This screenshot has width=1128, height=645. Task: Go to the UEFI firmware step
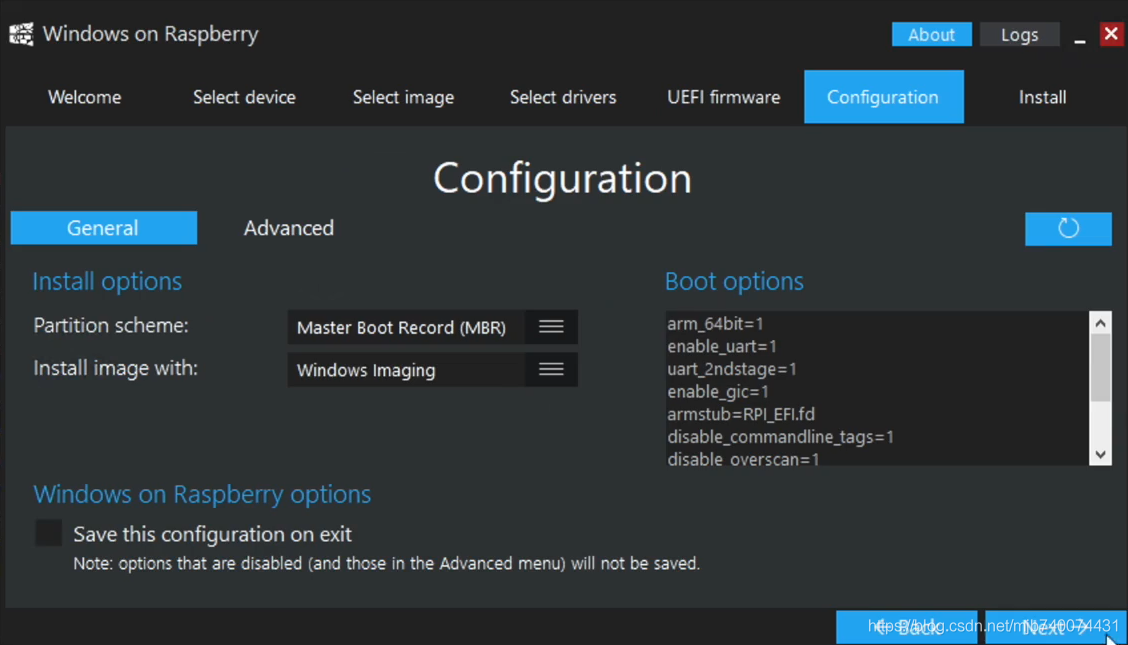(x=723, y=97)
